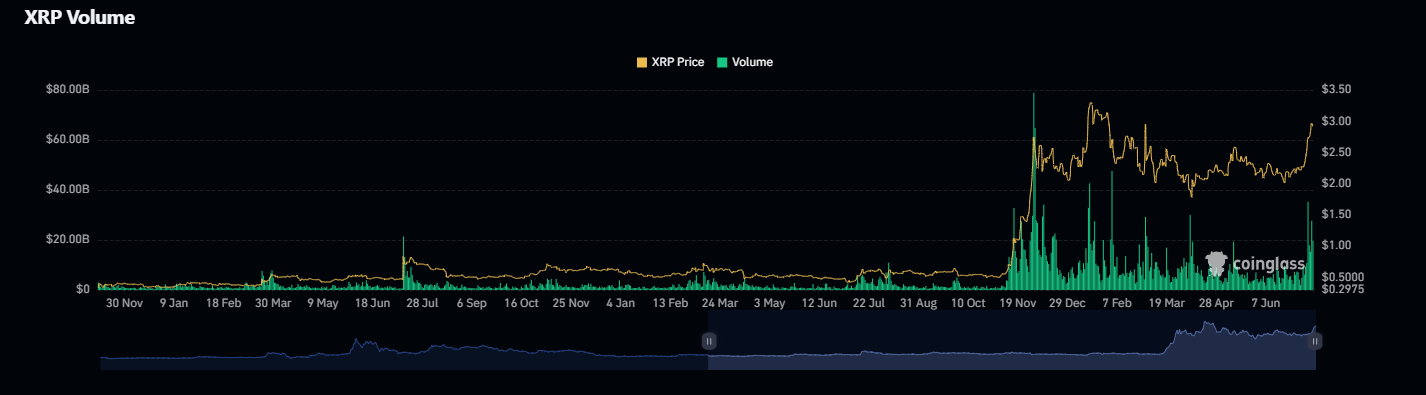Click the 30 Nov date label
Image resolution: width=1426 pixels, height=395 pixels.
click(124, 303)
